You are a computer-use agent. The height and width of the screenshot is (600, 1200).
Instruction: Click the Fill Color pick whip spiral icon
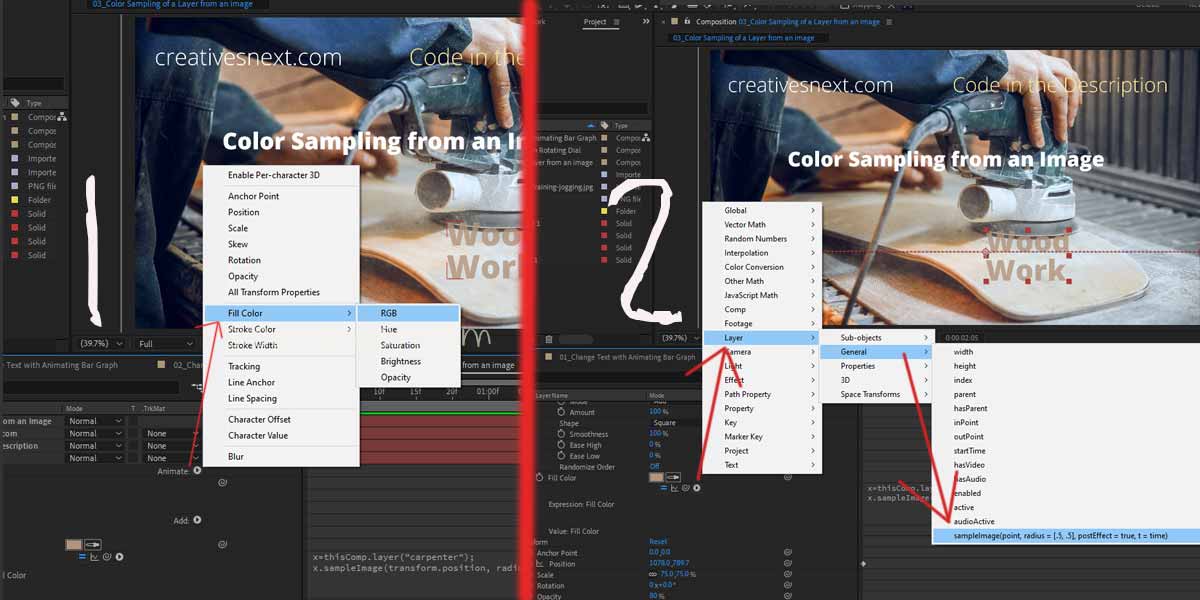(x=686, y=488)
